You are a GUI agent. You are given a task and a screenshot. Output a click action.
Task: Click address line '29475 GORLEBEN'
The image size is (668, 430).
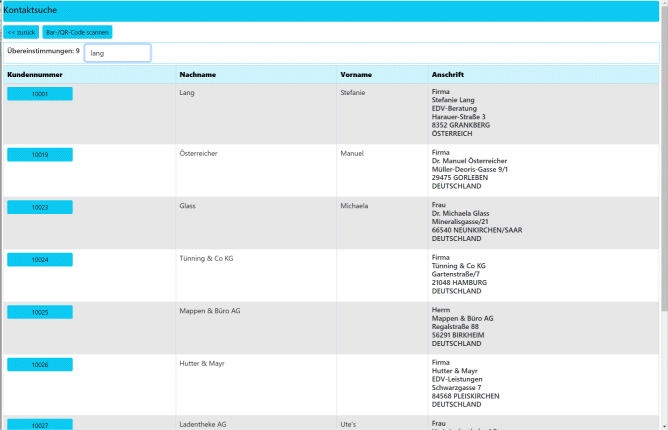click(460, 178)
